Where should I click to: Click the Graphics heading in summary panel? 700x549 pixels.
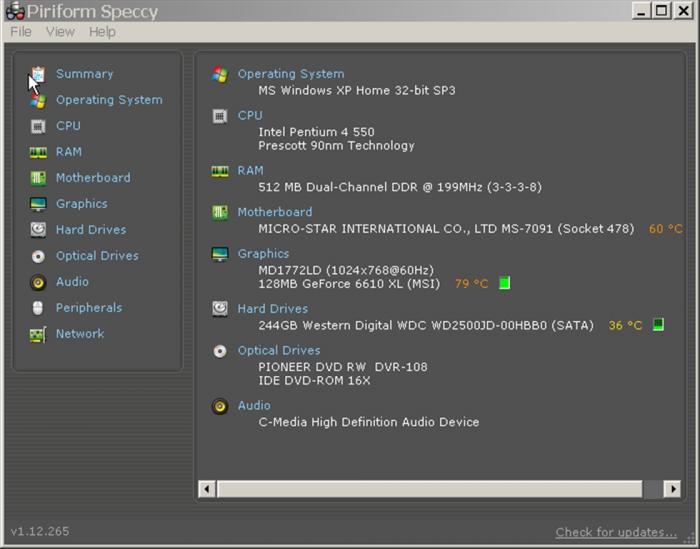tap(263, 254)
